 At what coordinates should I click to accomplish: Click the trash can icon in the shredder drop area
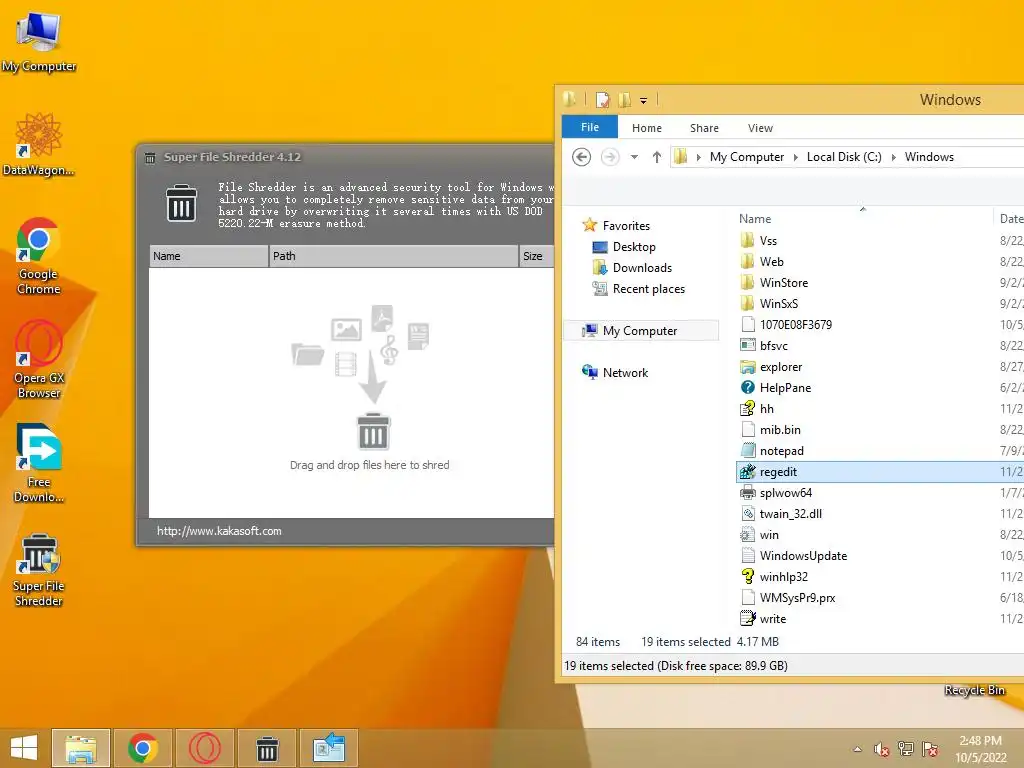[373, 432]
